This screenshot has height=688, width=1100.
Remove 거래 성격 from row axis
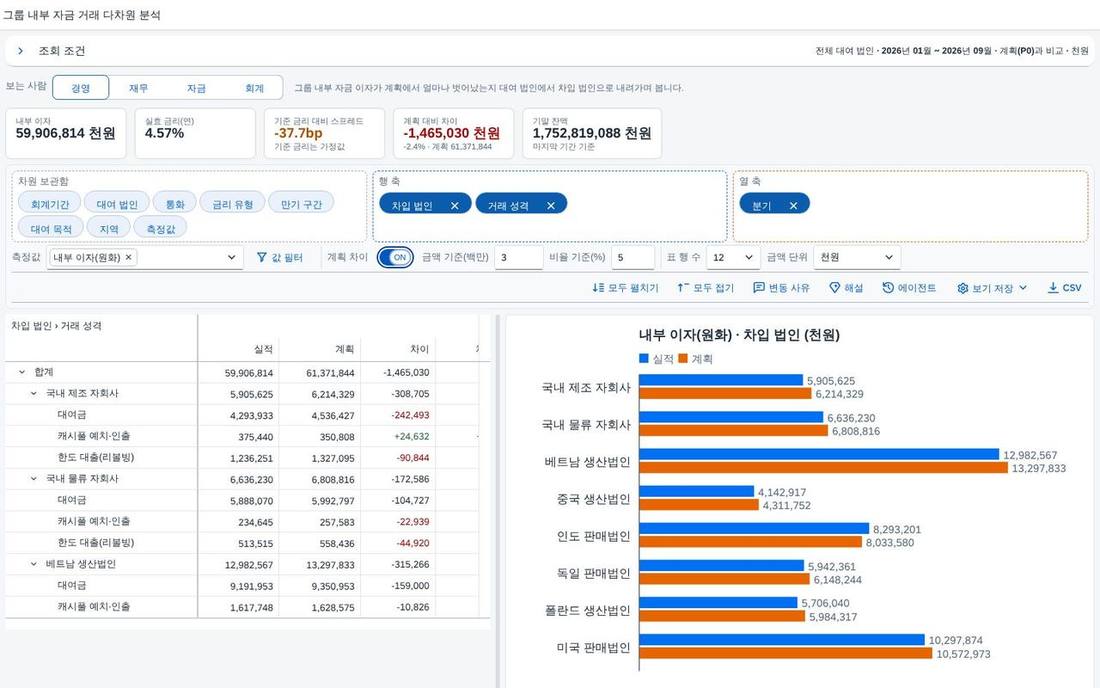[551, 205]
